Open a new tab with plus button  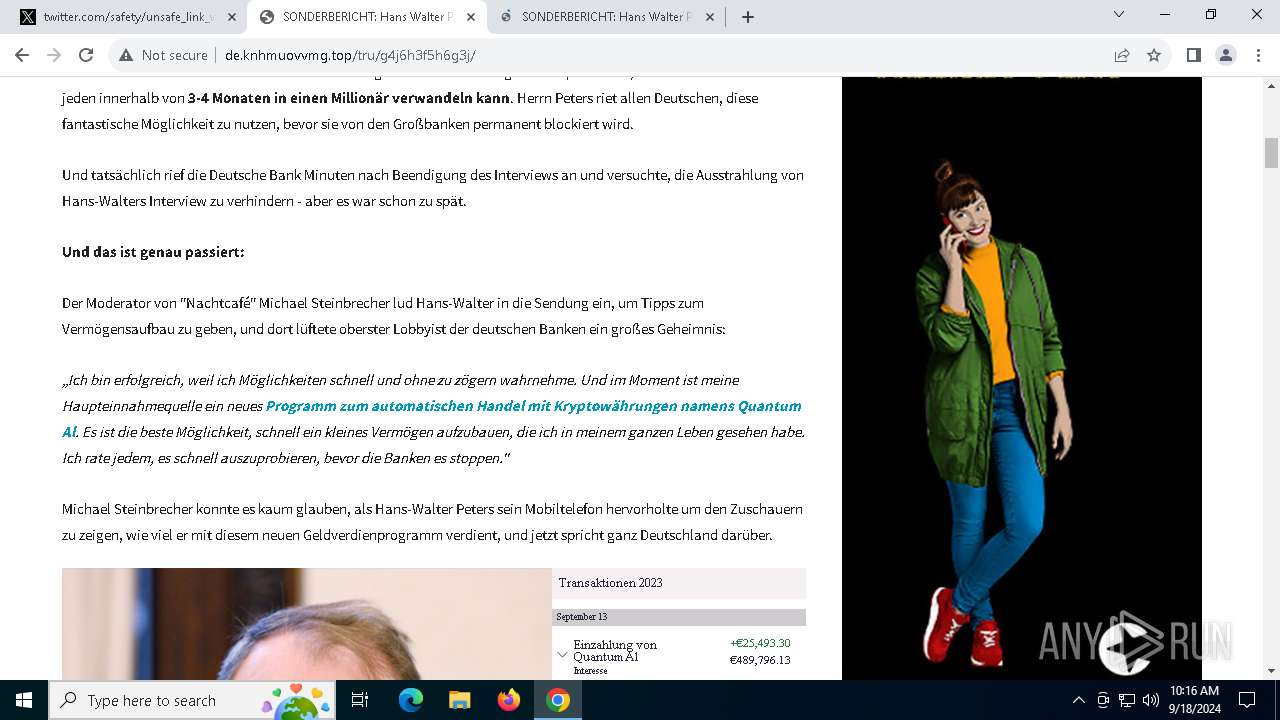tap(747, 17)
